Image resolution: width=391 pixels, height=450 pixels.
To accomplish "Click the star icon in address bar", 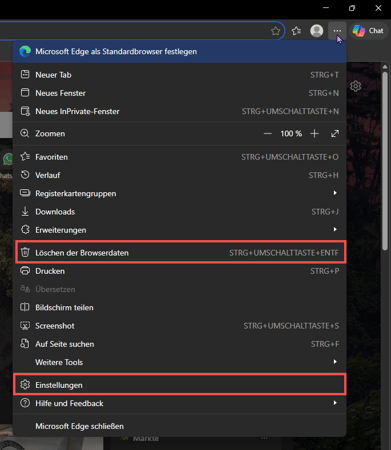I will 275,31.
